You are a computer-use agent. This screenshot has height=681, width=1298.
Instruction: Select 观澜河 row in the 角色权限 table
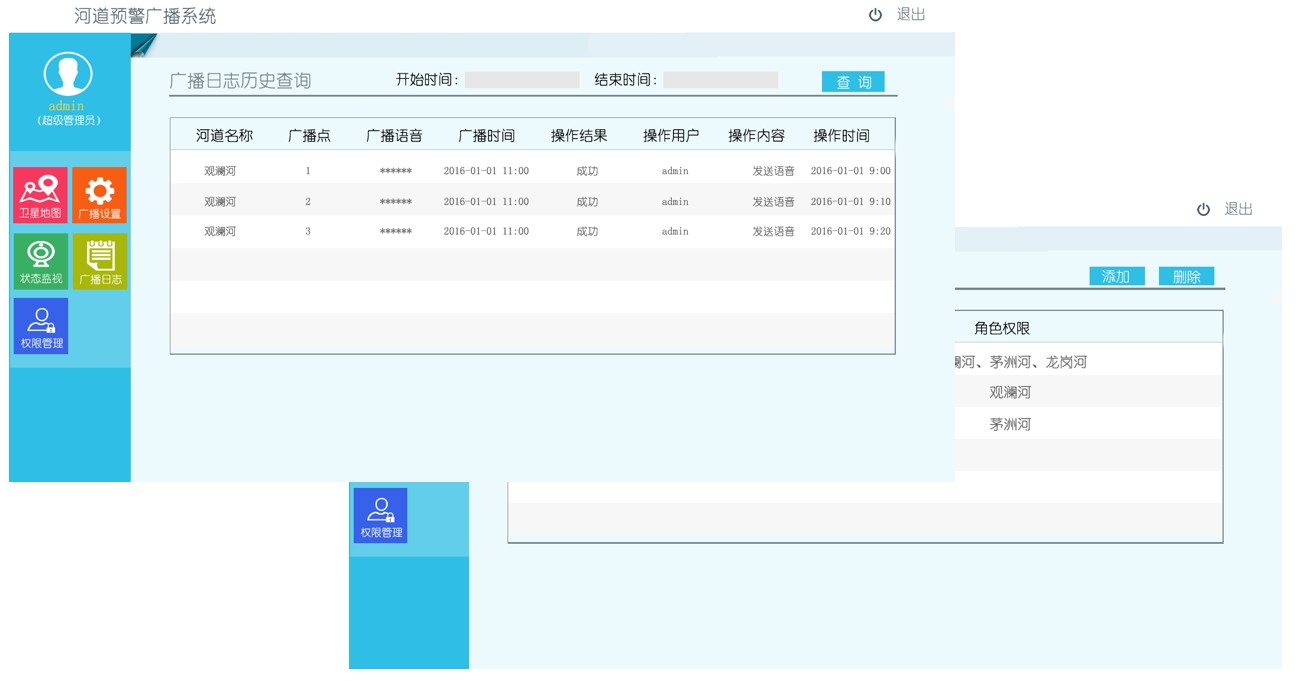1010,392
